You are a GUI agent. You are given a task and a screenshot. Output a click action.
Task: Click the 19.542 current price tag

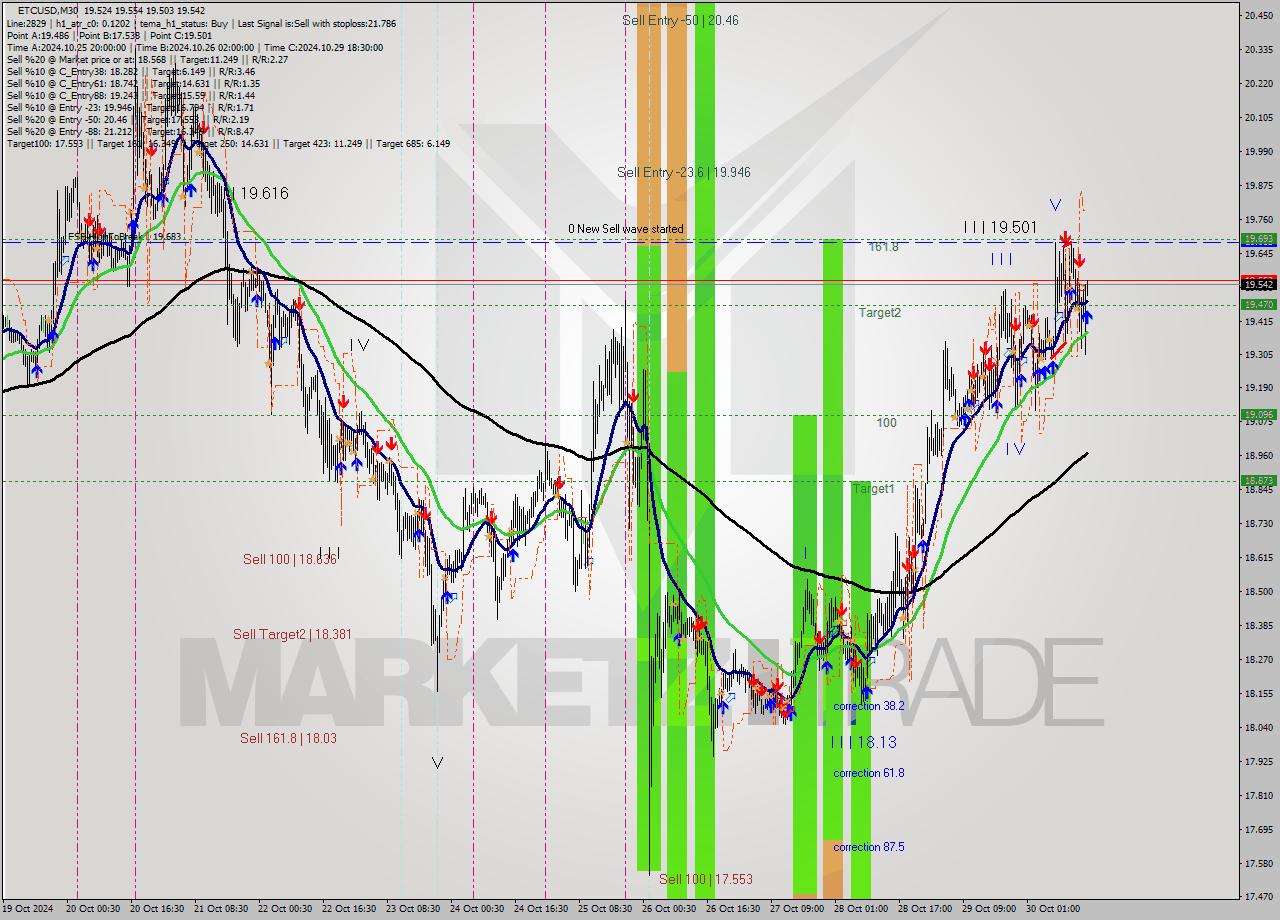[1258, 285]
